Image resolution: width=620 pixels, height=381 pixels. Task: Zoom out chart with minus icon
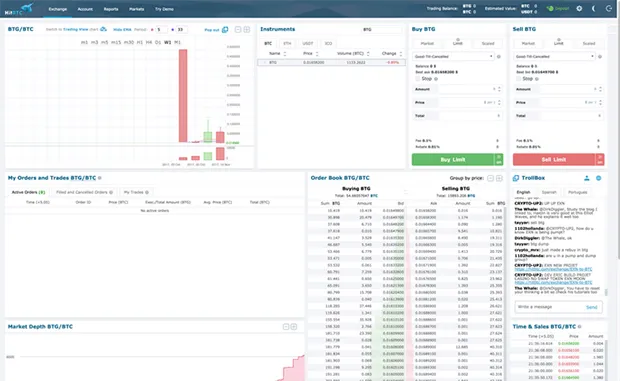point(238,30)
